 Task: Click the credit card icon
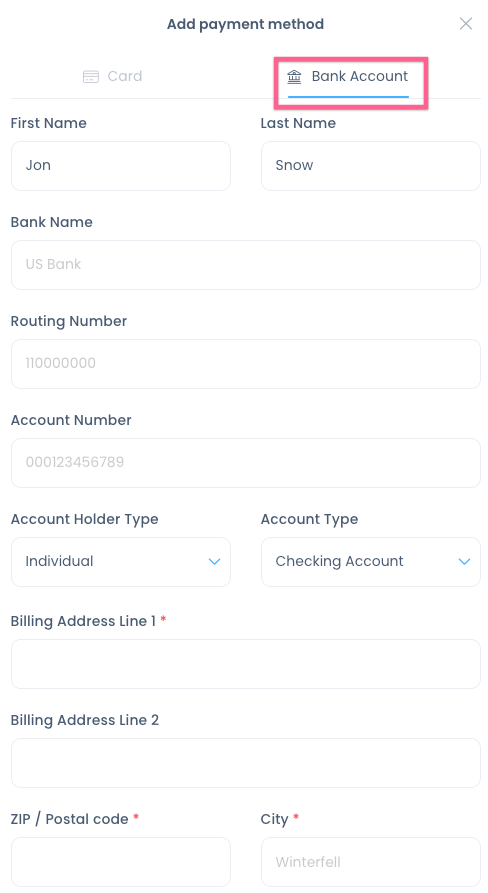(x=91, y=76)
